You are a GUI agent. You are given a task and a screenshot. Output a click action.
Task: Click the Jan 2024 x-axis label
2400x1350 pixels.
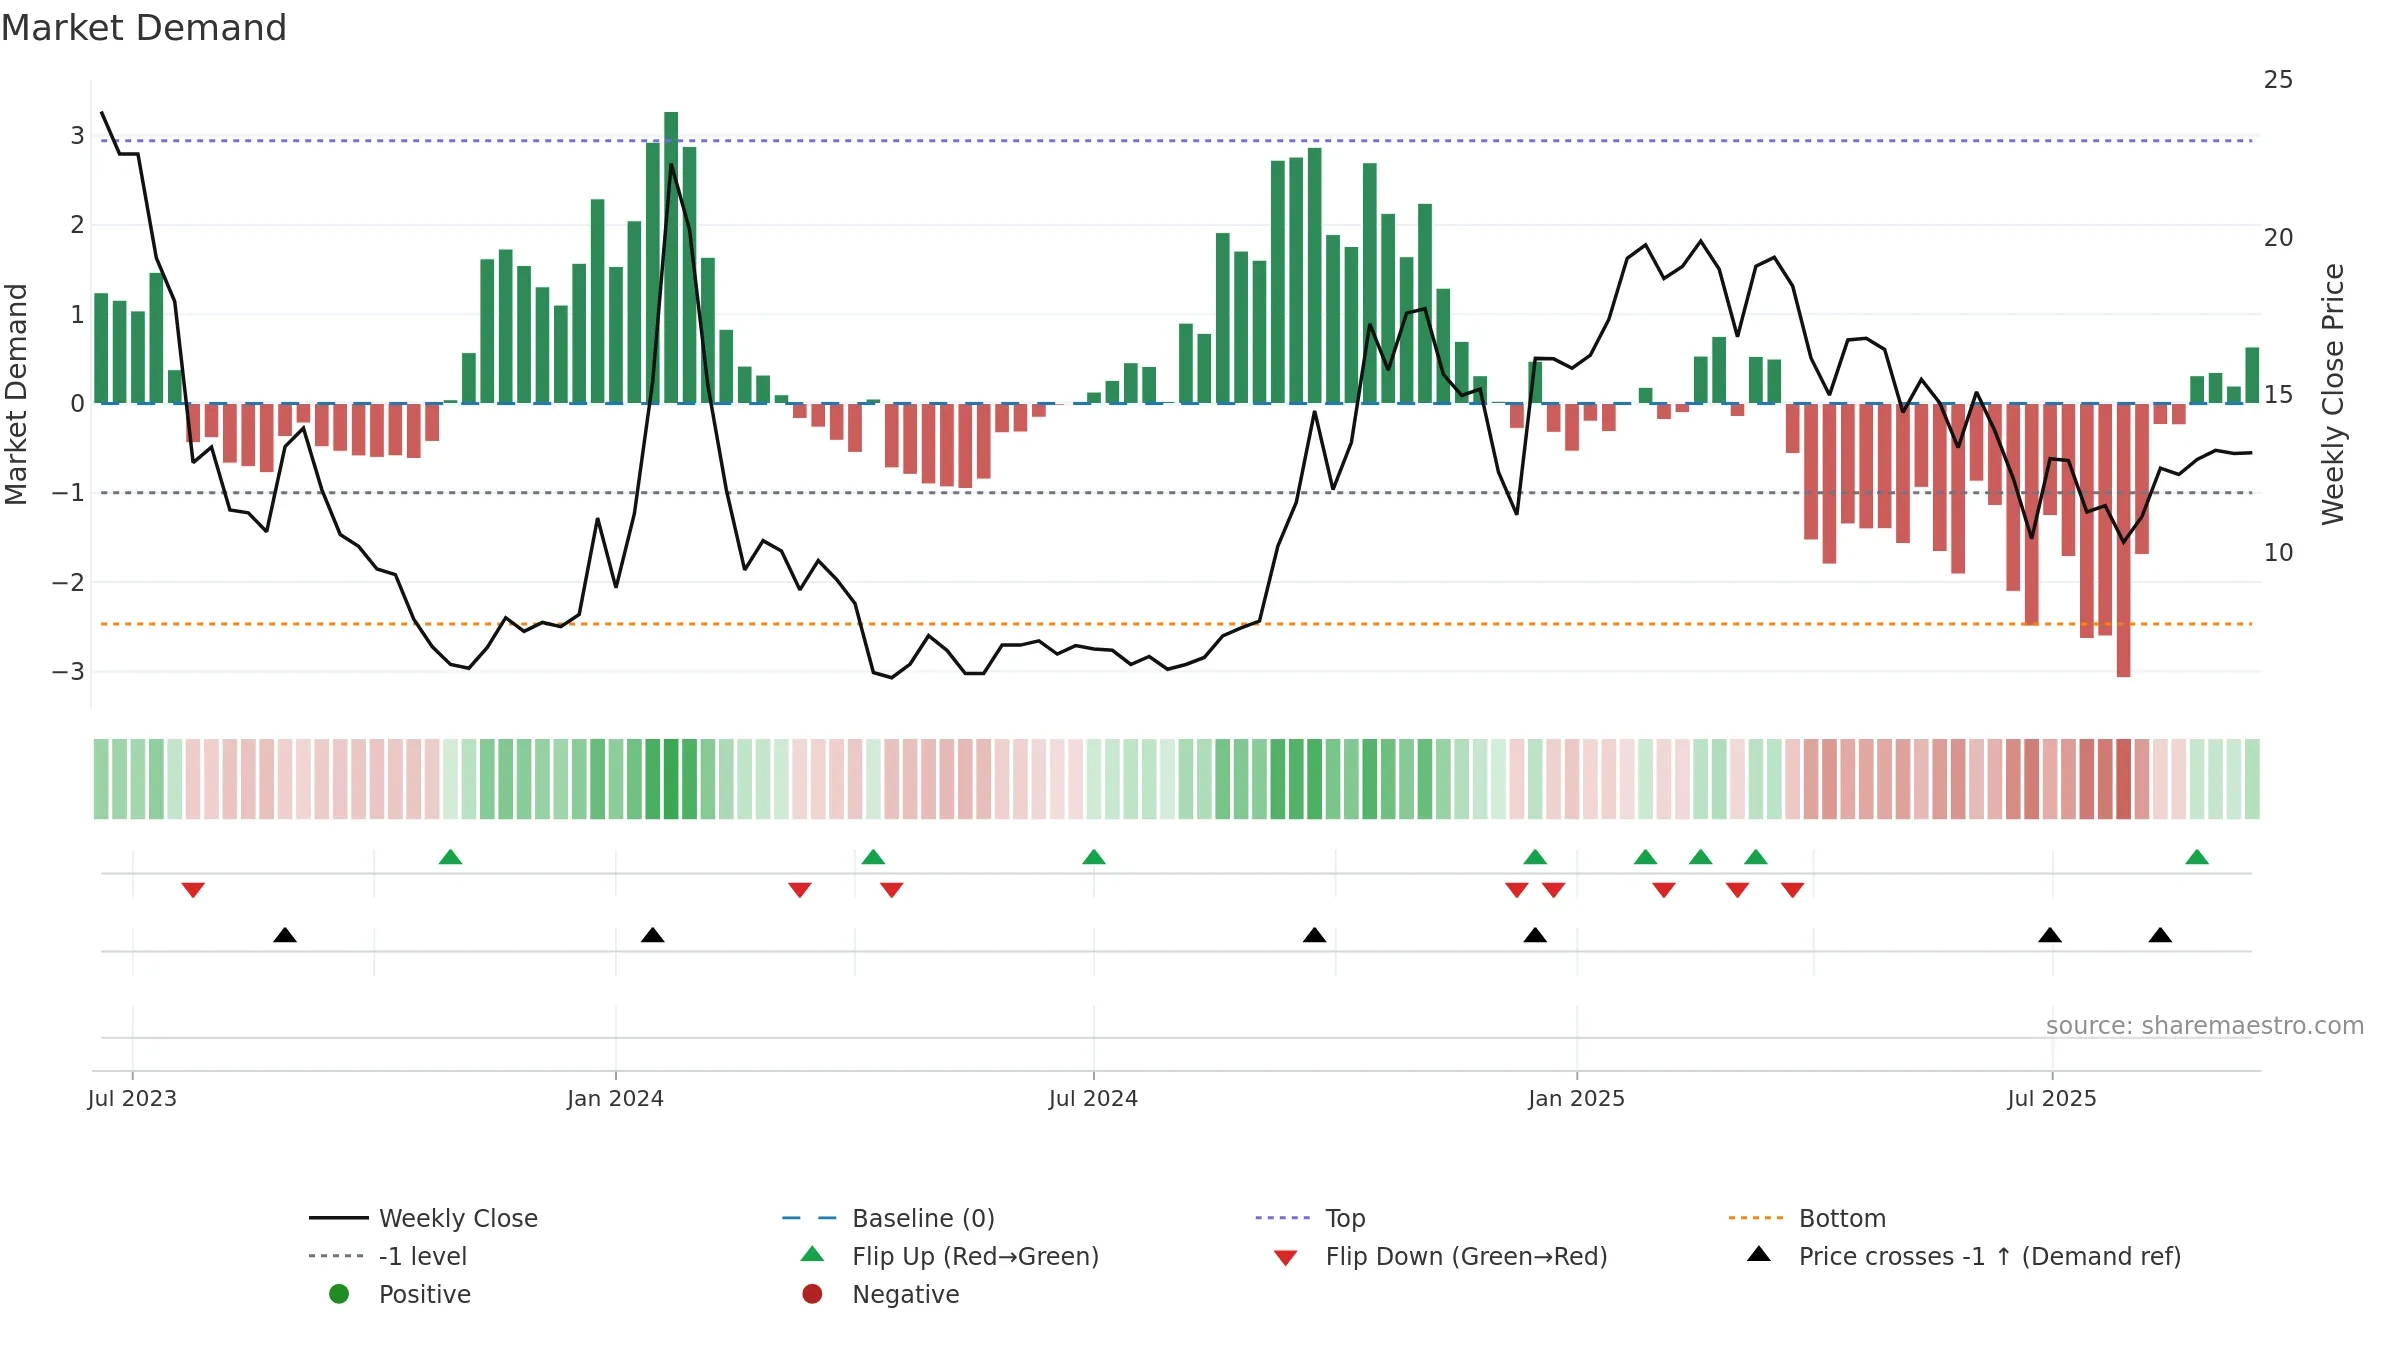click(x=615, y=1098)
